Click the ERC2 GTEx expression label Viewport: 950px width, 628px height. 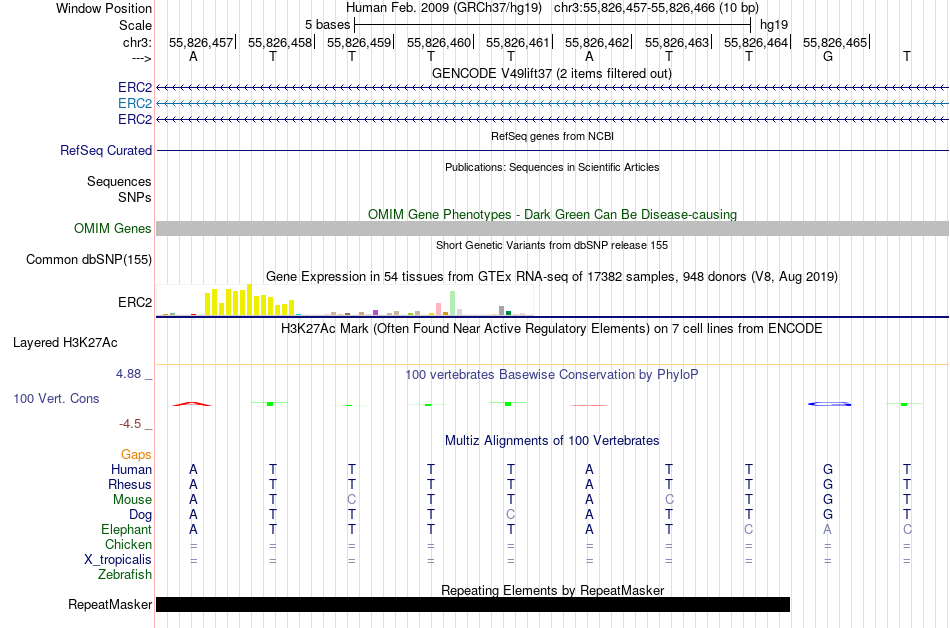pyautogui.click(x=135, y=302)
